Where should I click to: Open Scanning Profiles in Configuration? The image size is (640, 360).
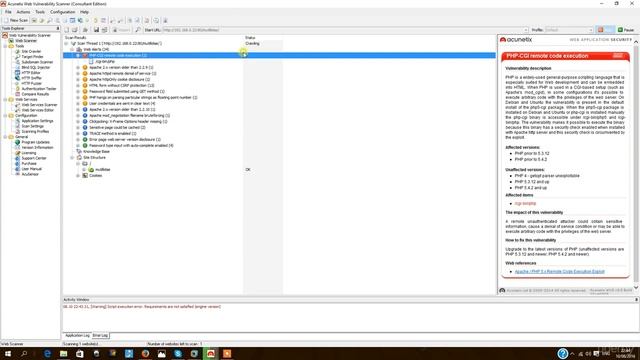pyautogui.click(x=35, y=131)
